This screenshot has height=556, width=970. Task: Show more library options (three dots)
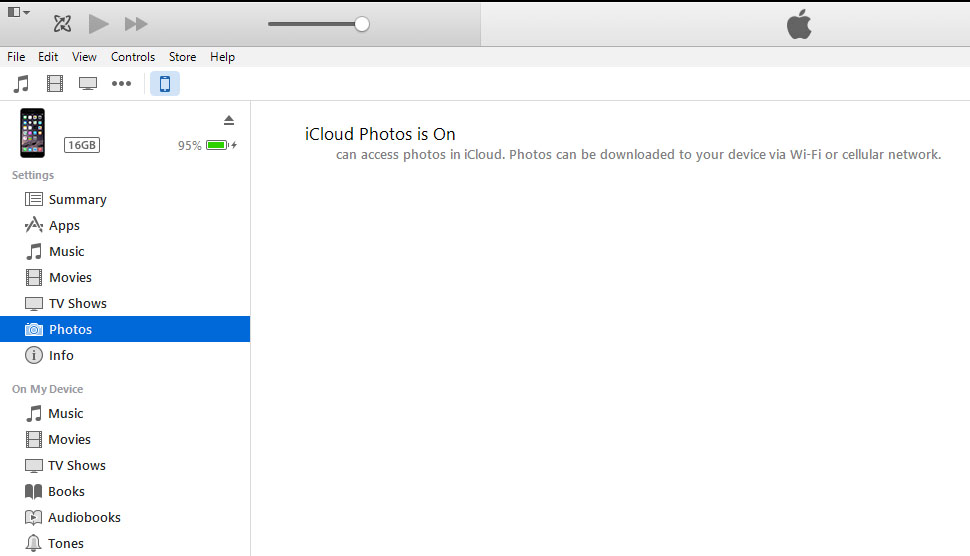122,83
